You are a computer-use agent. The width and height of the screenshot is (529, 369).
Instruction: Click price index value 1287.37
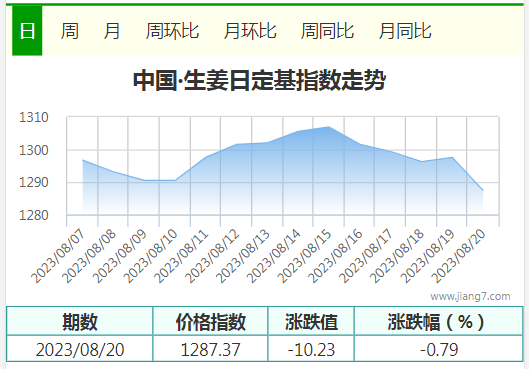(211, 349)
